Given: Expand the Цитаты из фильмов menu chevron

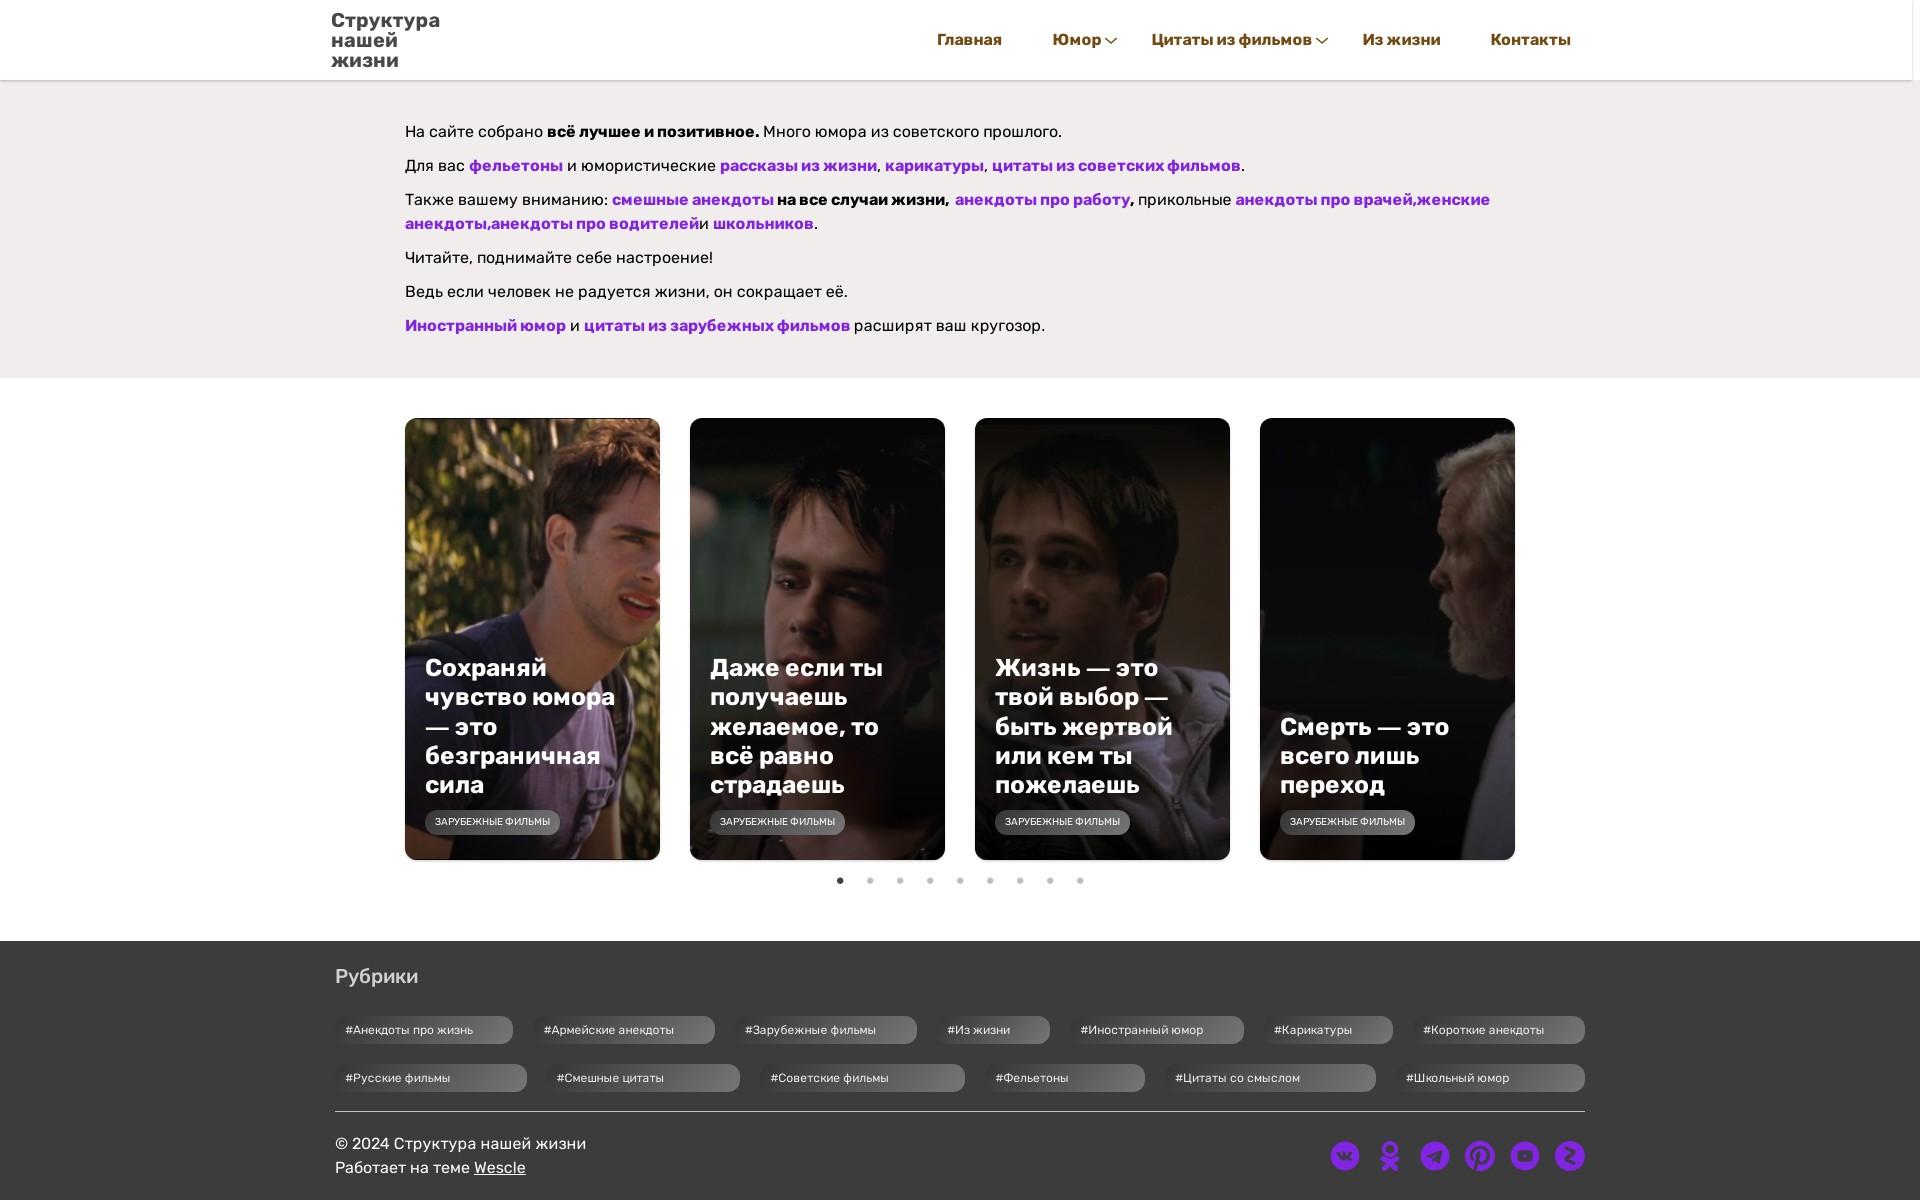Looking at the screenshot, I should coord(1322,41).
